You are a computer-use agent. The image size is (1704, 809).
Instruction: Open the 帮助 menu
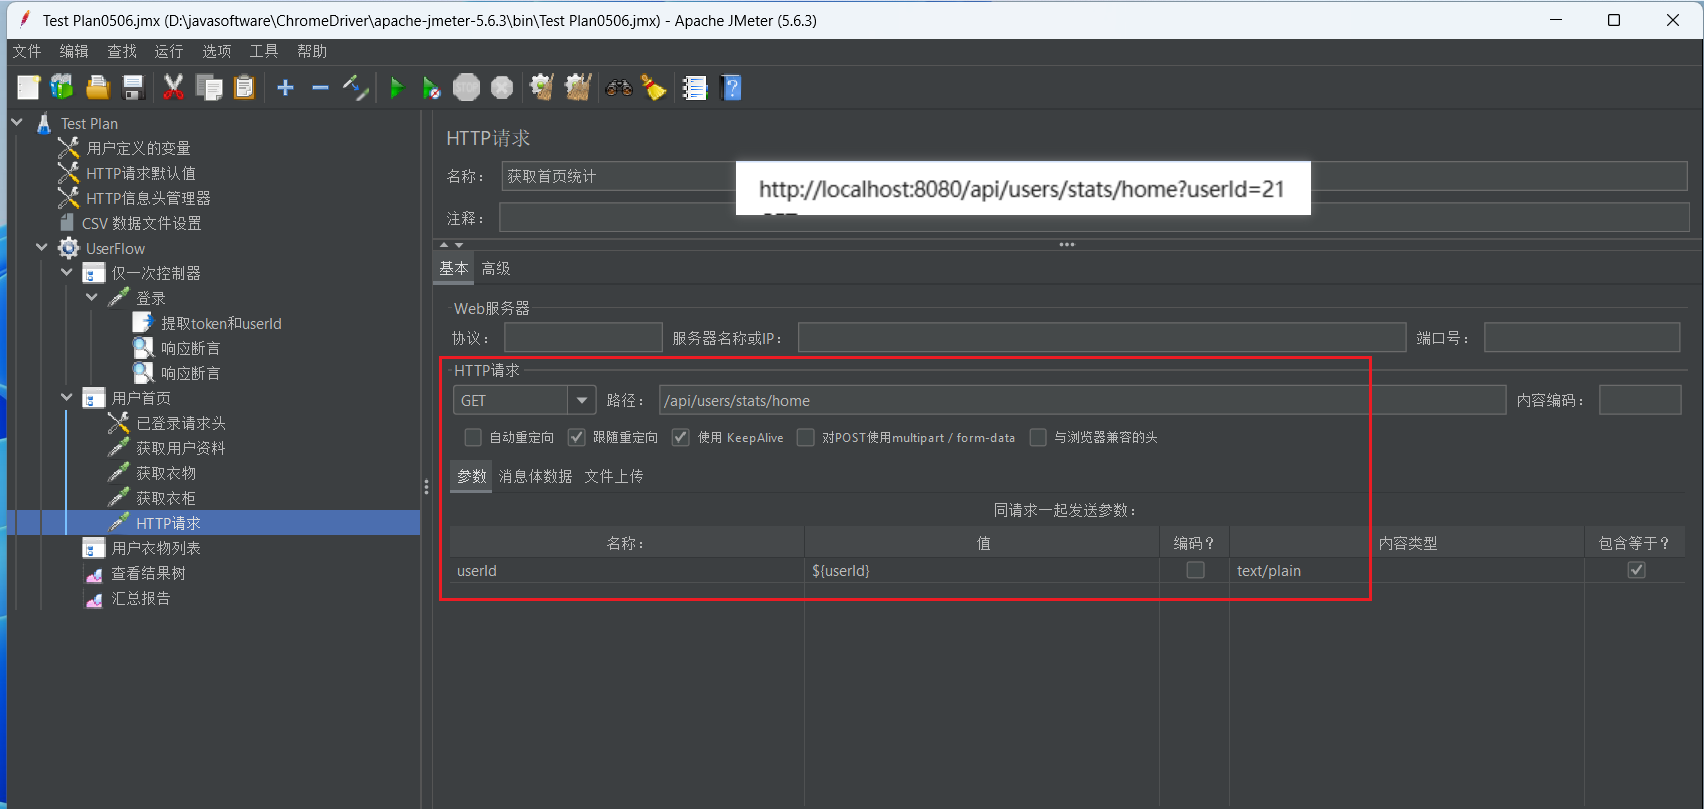point(312,51)
